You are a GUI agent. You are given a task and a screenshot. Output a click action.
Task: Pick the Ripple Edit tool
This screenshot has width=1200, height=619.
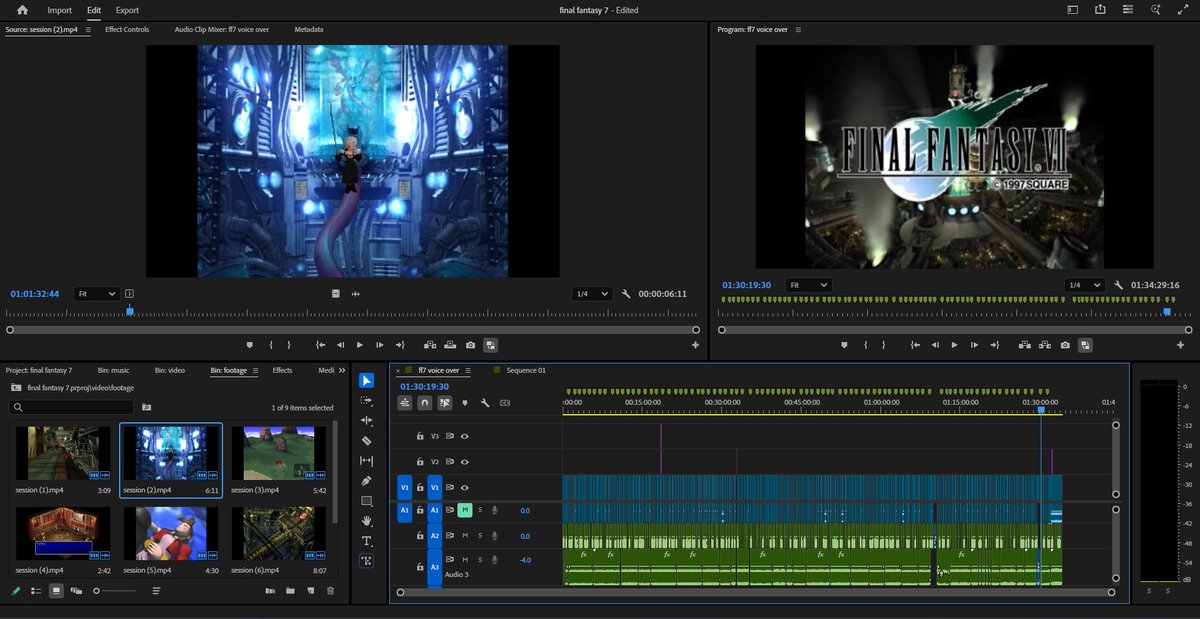pyautogui.click(x=366, y=420)
